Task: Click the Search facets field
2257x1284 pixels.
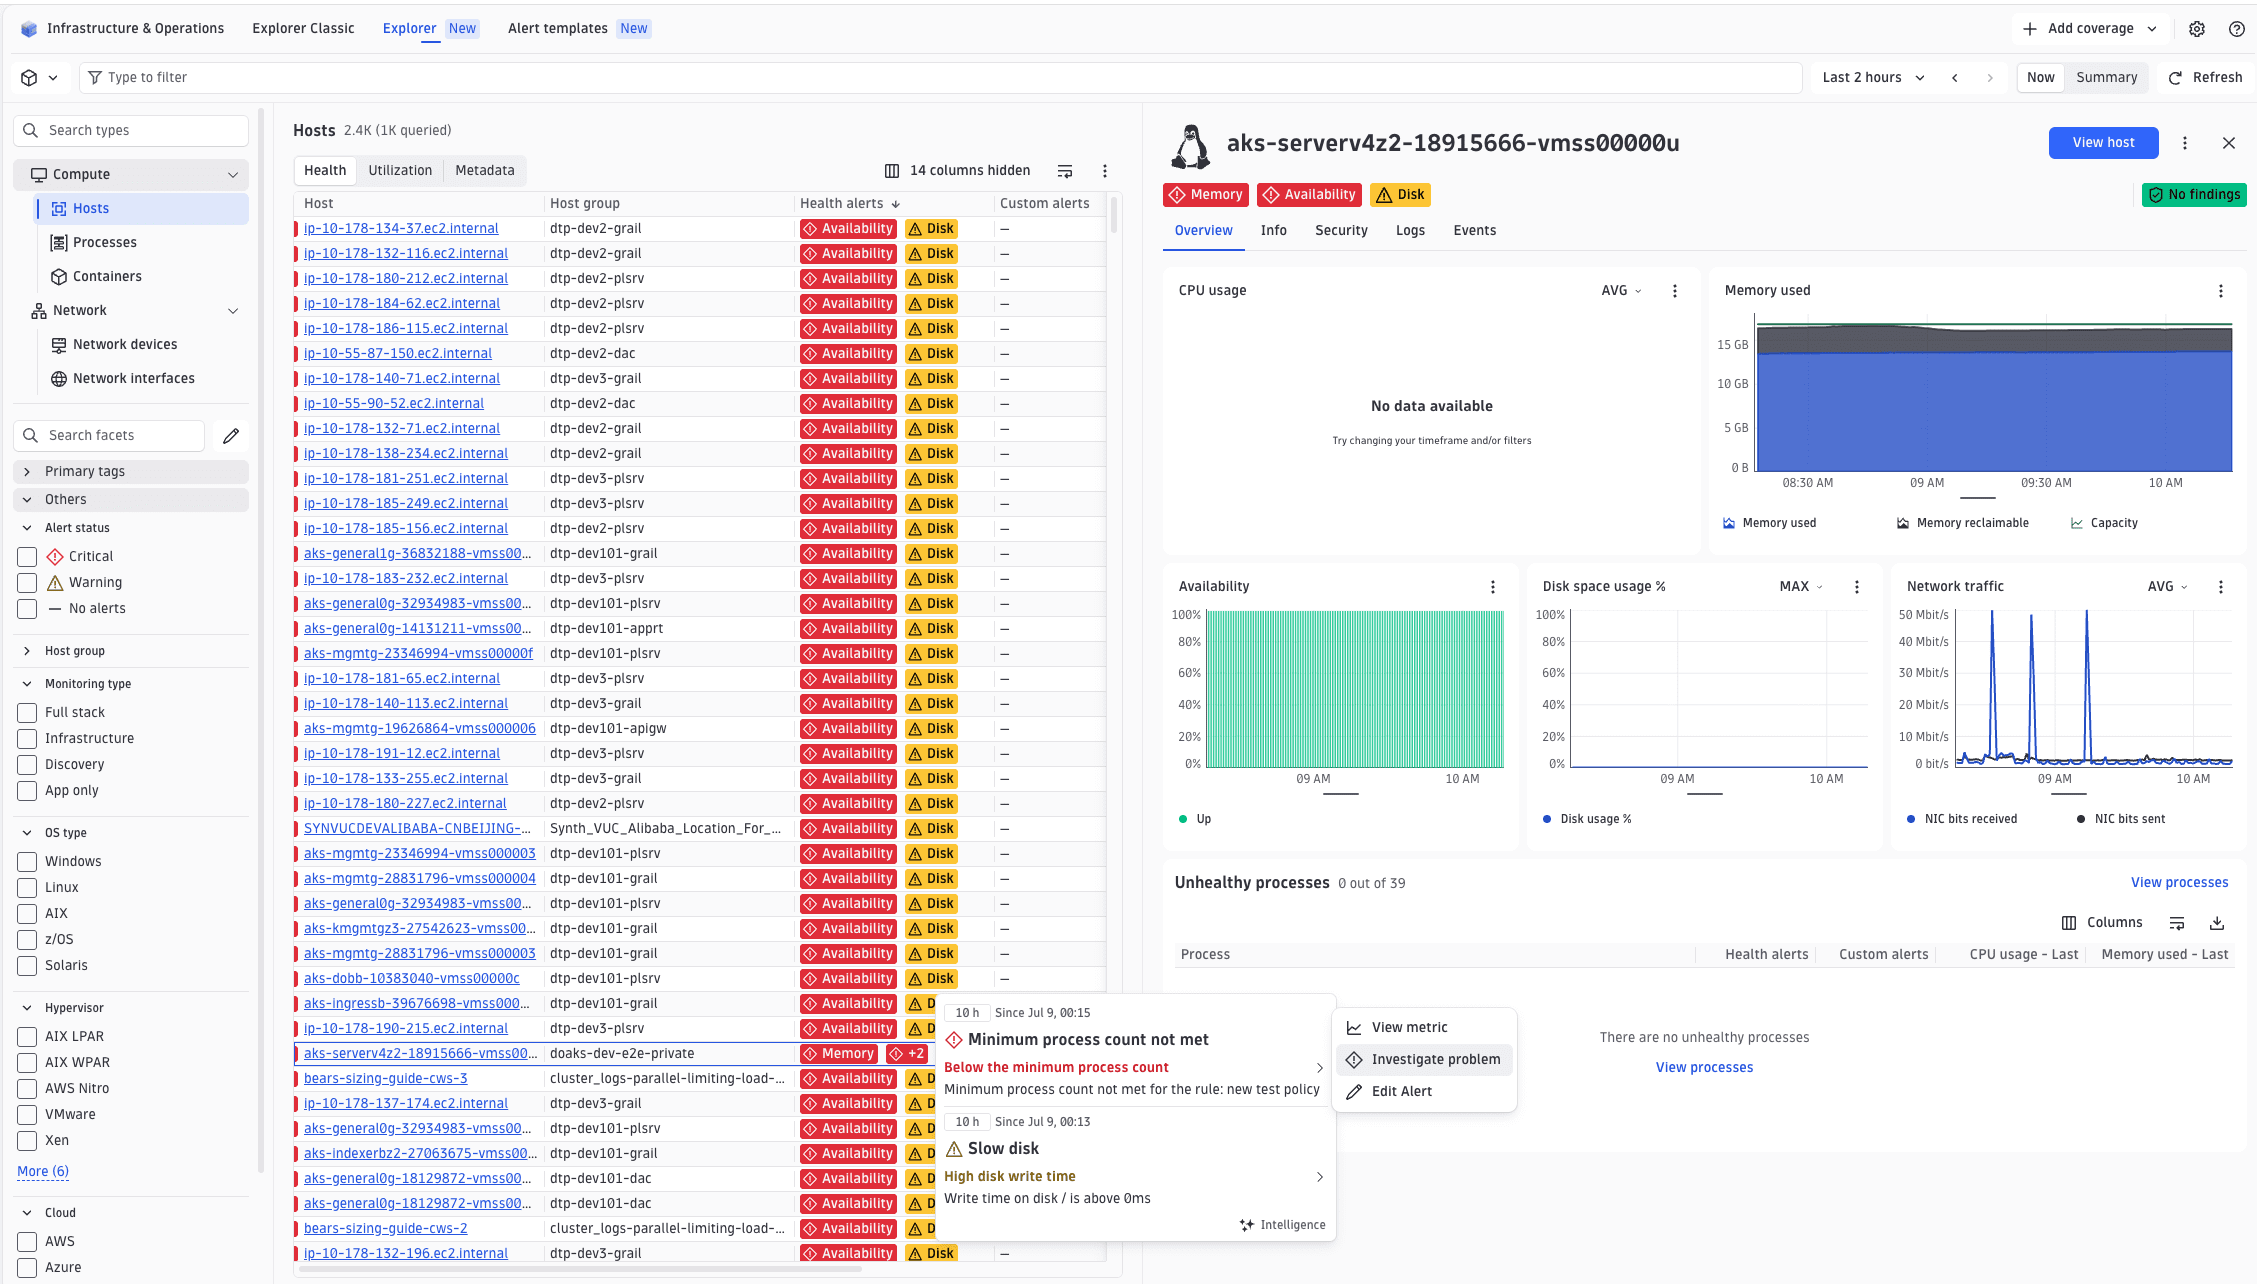Action: pos(109,435)
